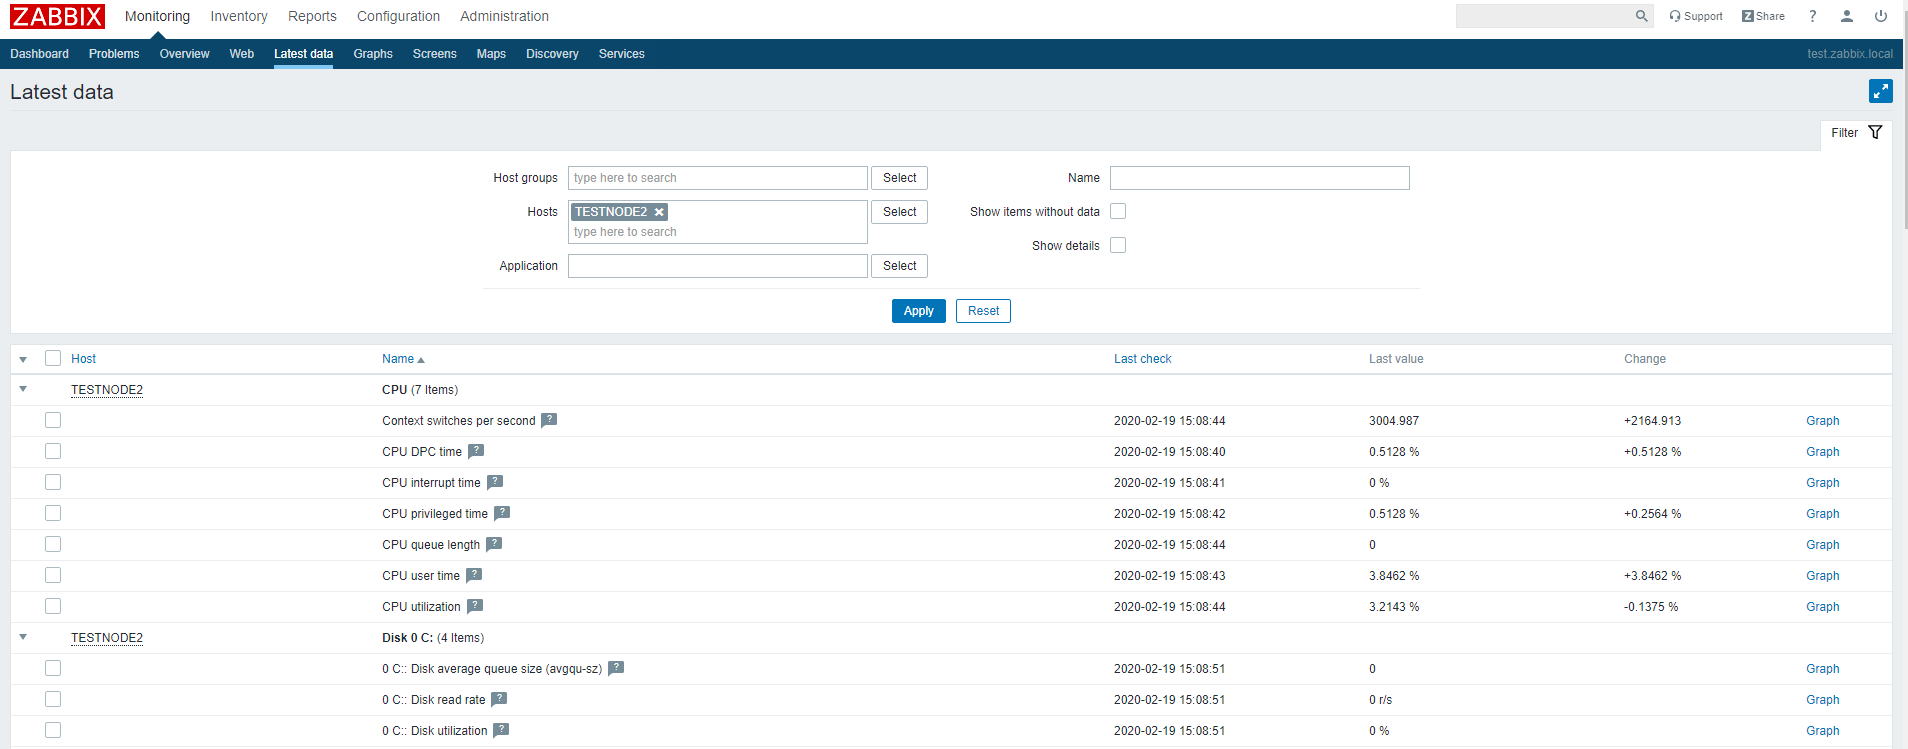Open Graph link for CPU user time
Image resolution: width=1908 pixels, height=749 pixels.
[x=1822, y=576]
